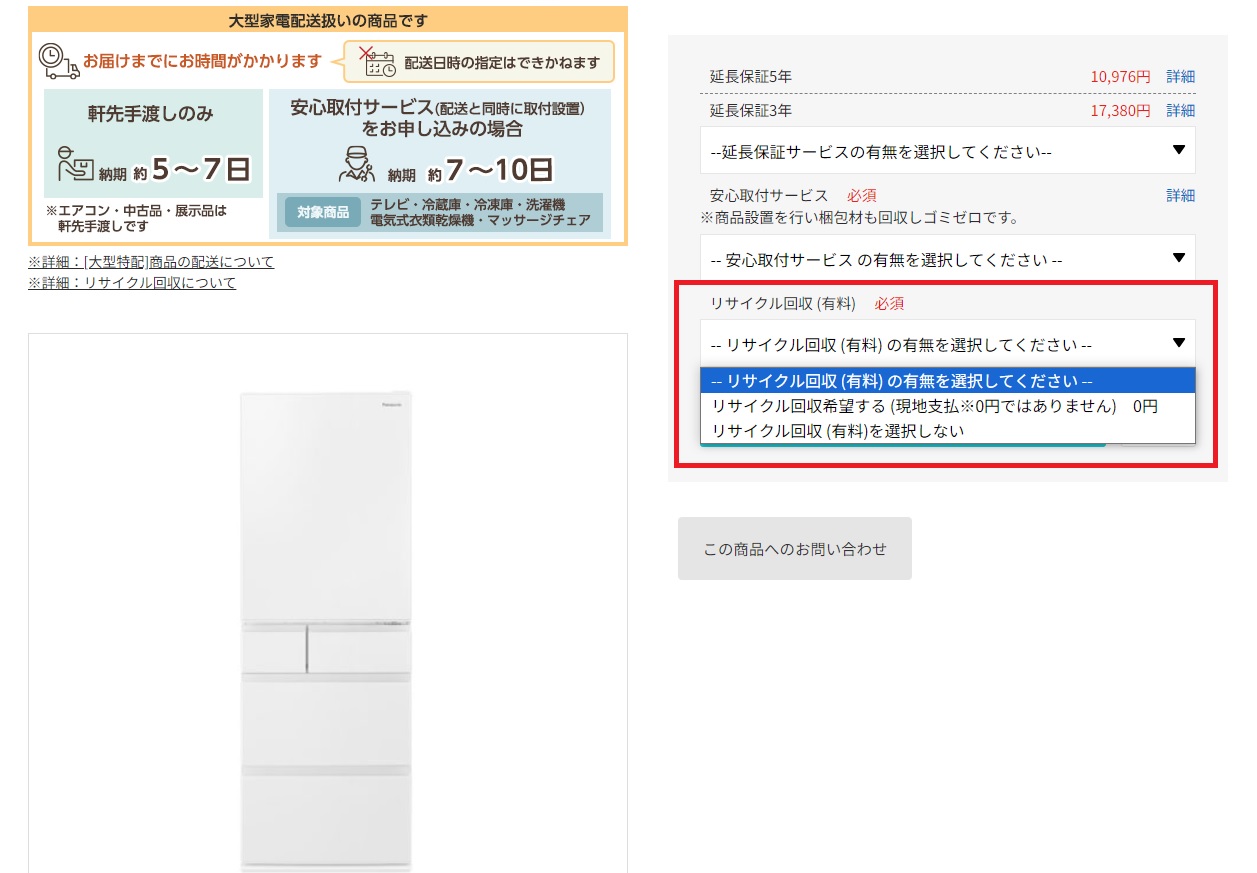
Task: View 詳細 link beside 安心取付サービス
Action: [x=1180, y=196]
